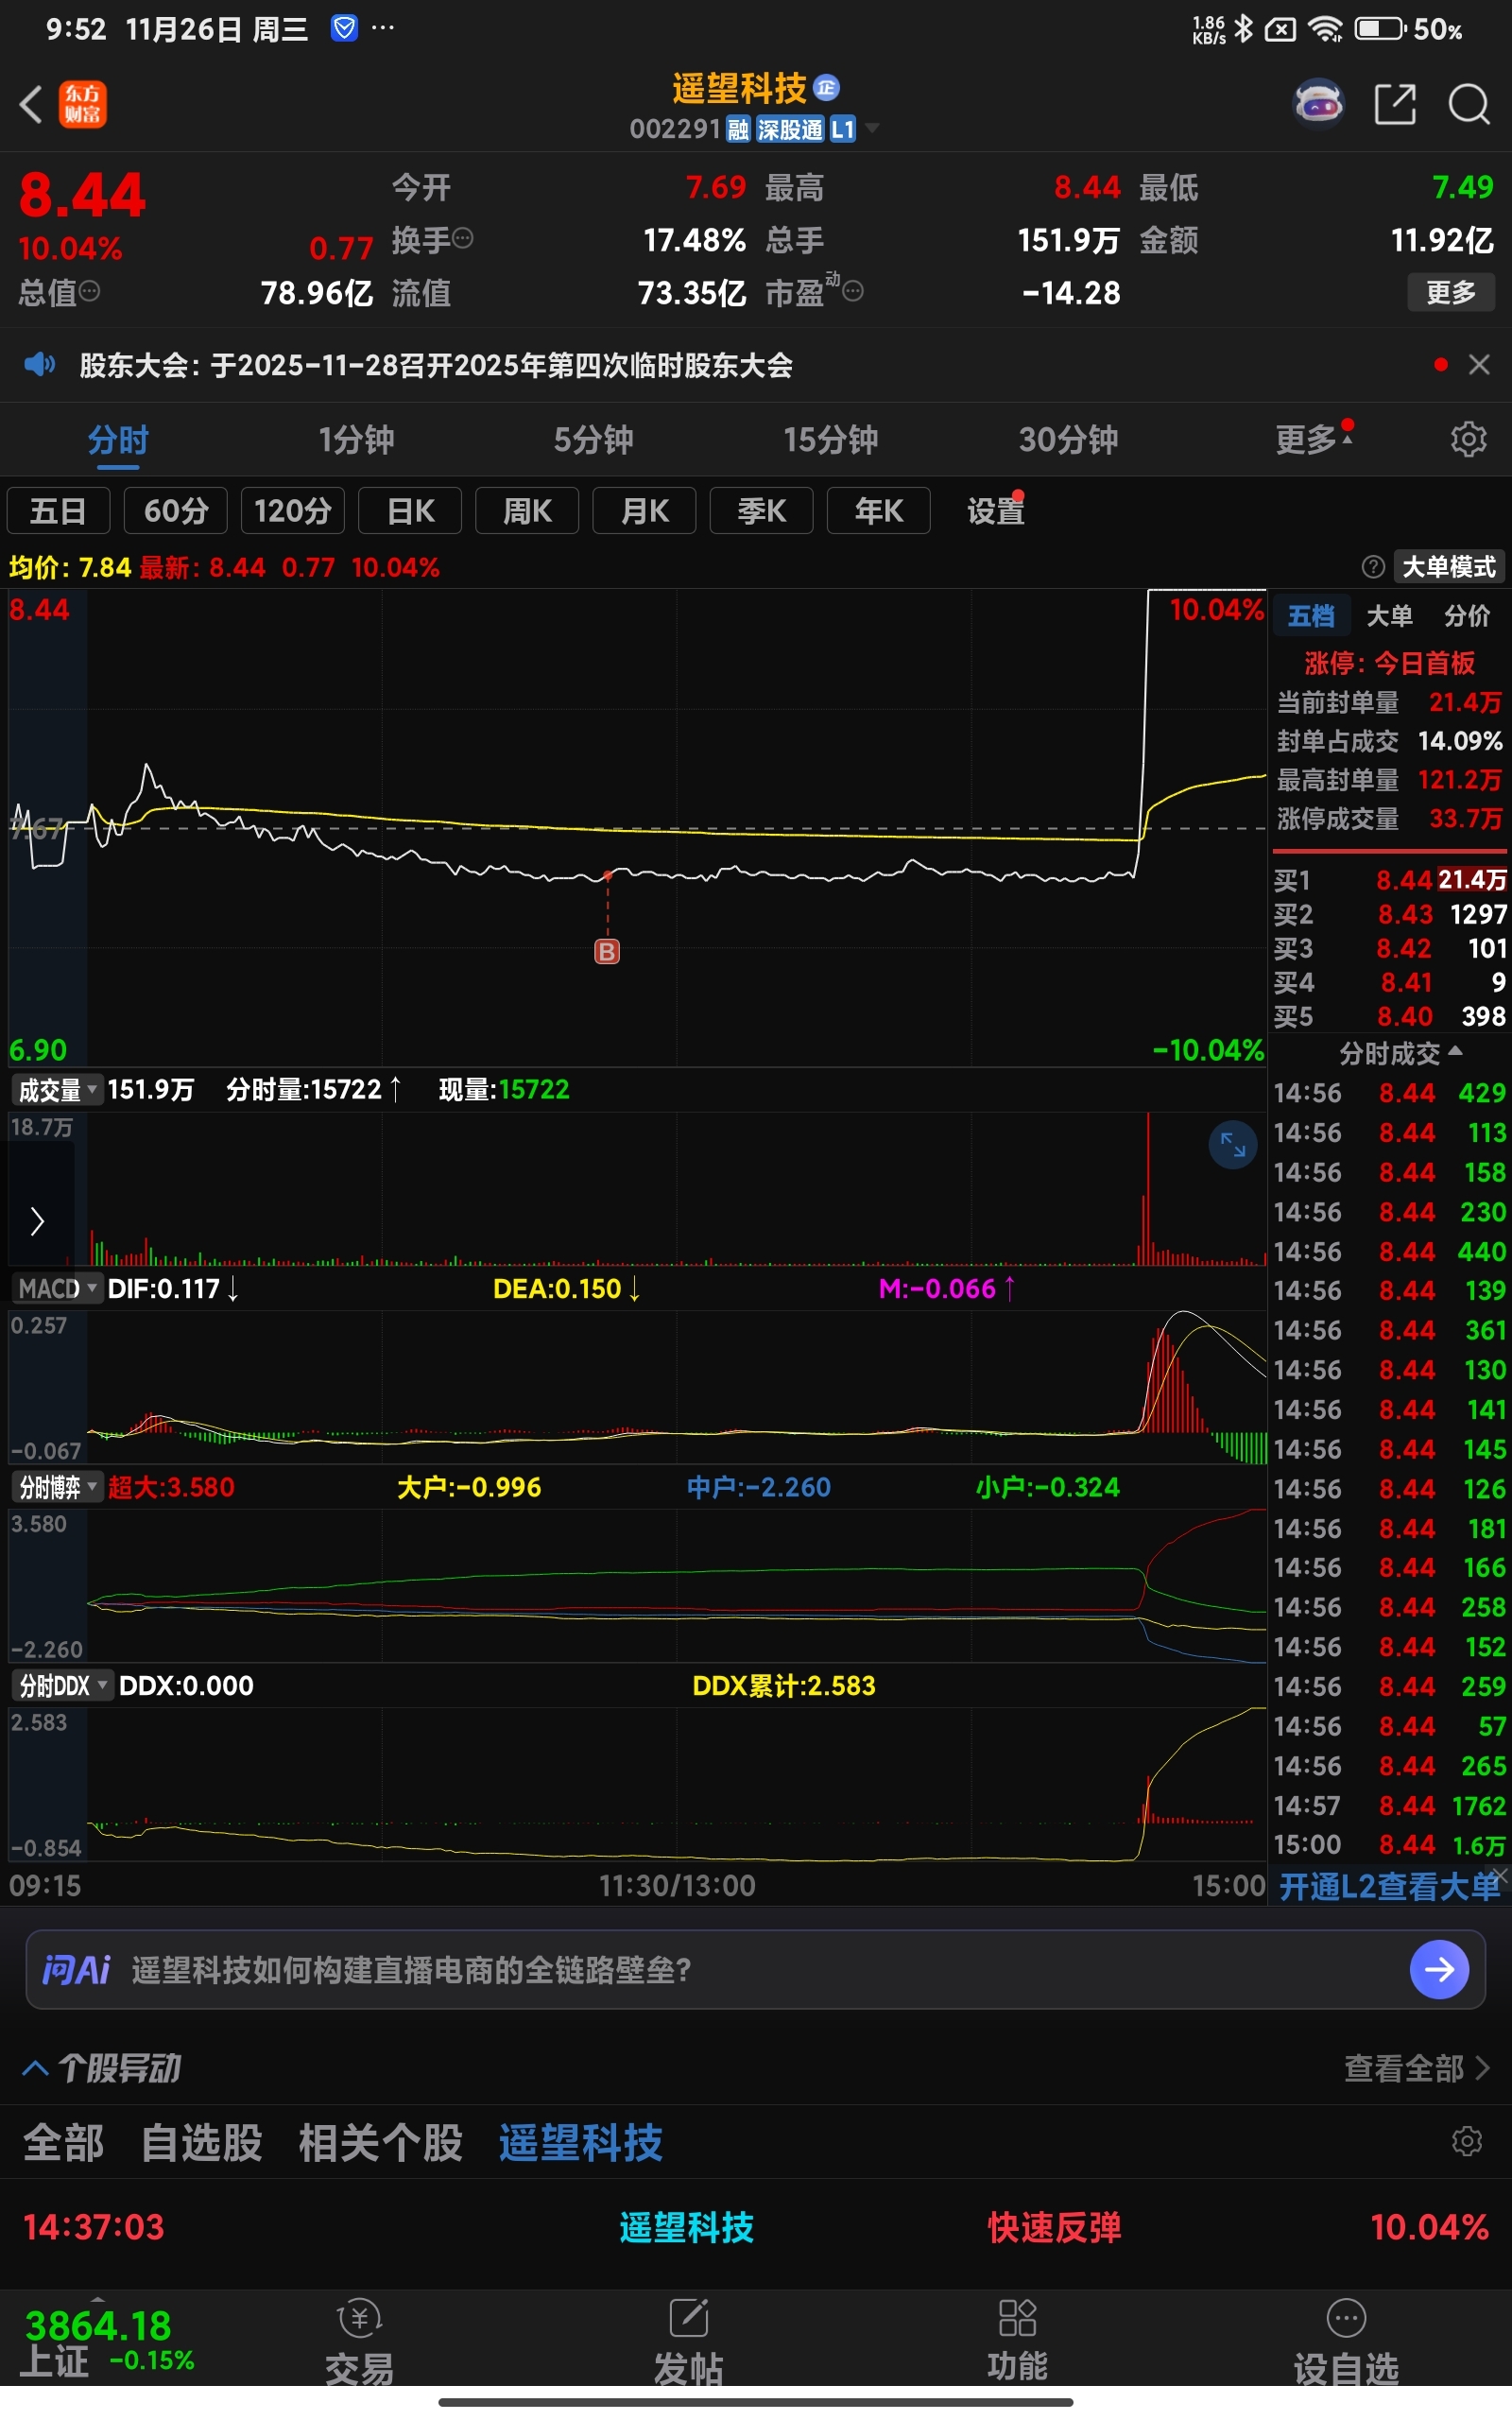Expand the volume chart fullscreen icon
Image resolution: width=1512 pixels, height=2420 pixels.
[1232, 1145]
